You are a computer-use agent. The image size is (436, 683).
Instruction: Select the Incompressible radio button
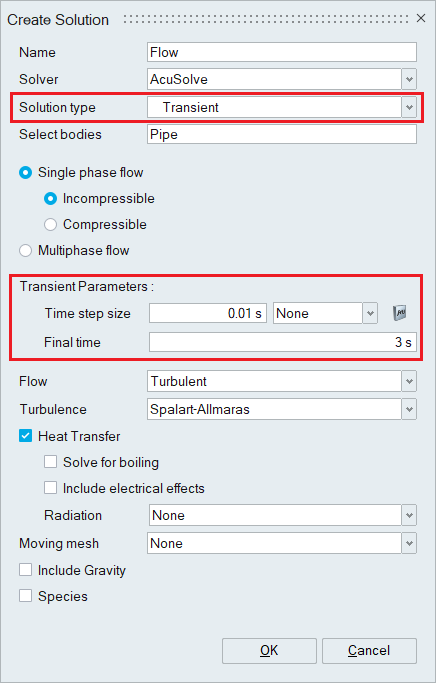click(51, 199)
